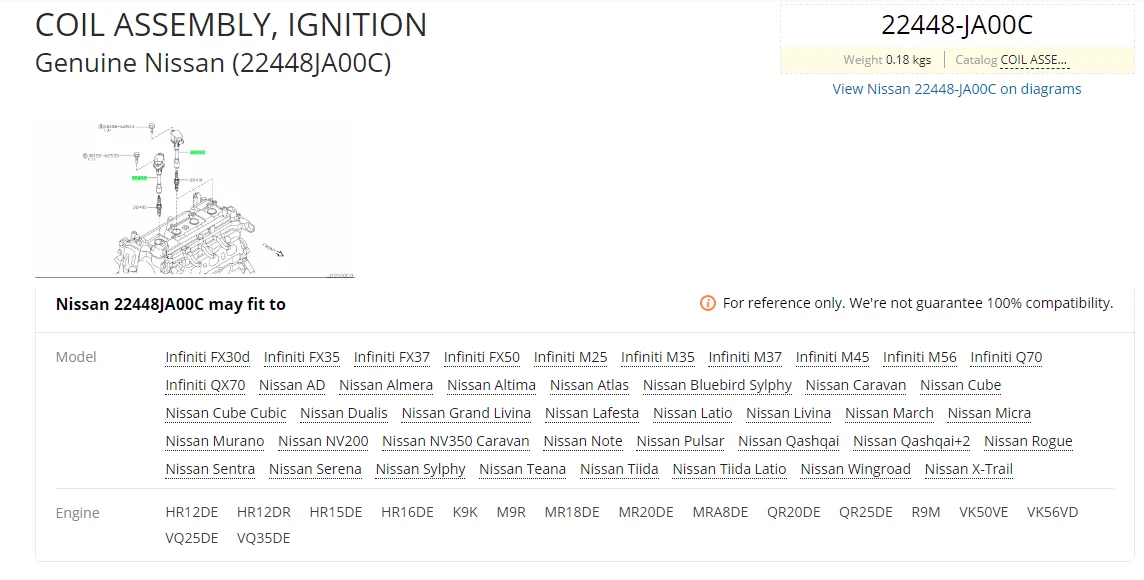The image size is (1144, 580).
Task: Select the Infiniti FX37 model link
Action: click(x=392, y=357)
